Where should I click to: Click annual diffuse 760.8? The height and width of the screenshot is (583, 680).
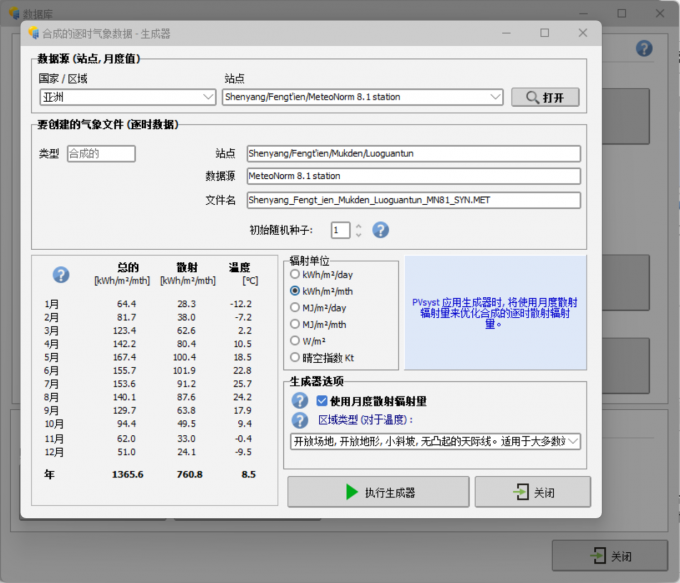190,475
